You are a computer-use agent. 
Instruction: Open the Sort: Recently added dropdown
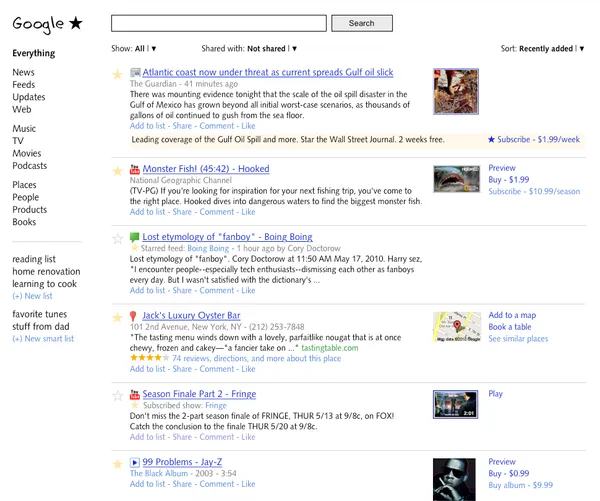point(543,49)
